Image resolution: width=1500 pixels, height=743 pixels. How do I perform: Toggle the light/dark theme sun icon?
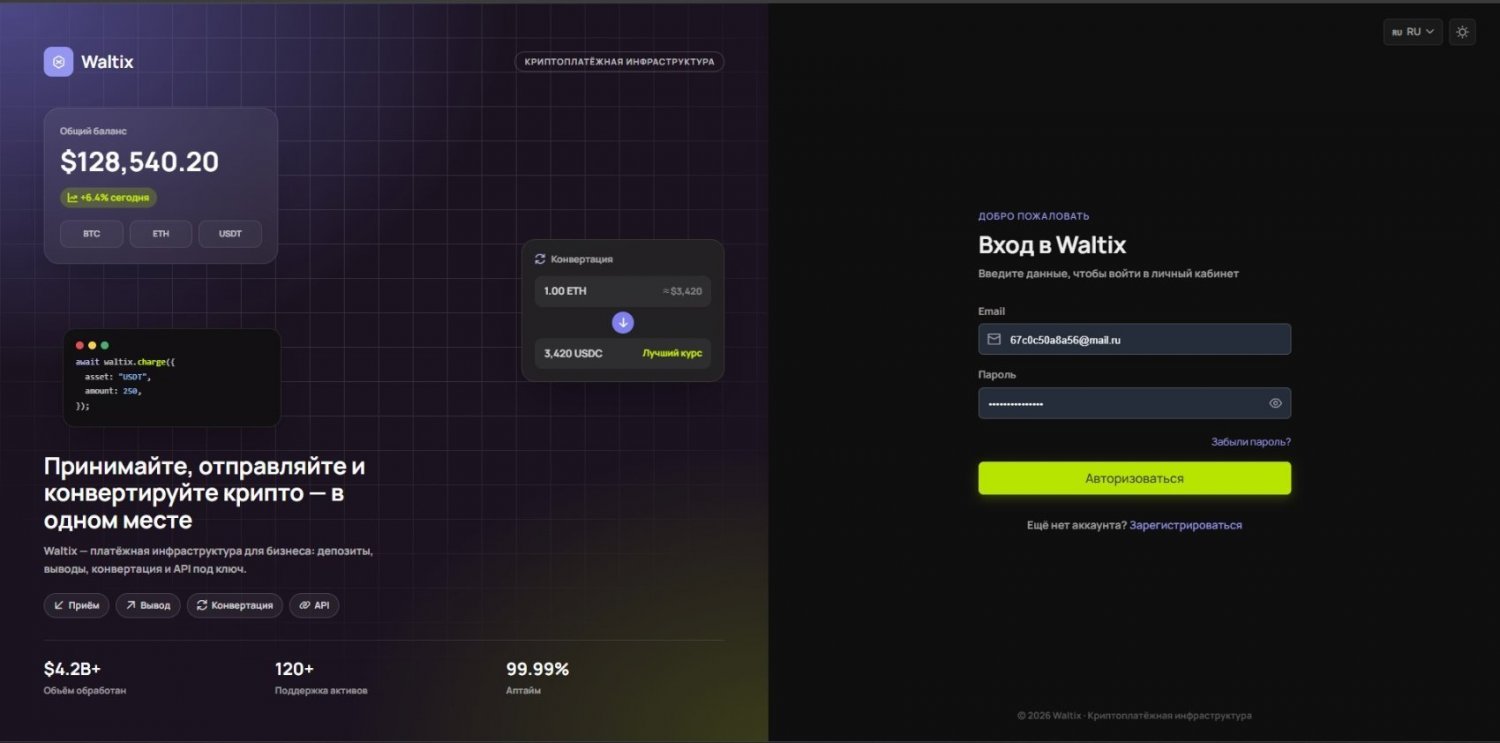point(1462,32)
